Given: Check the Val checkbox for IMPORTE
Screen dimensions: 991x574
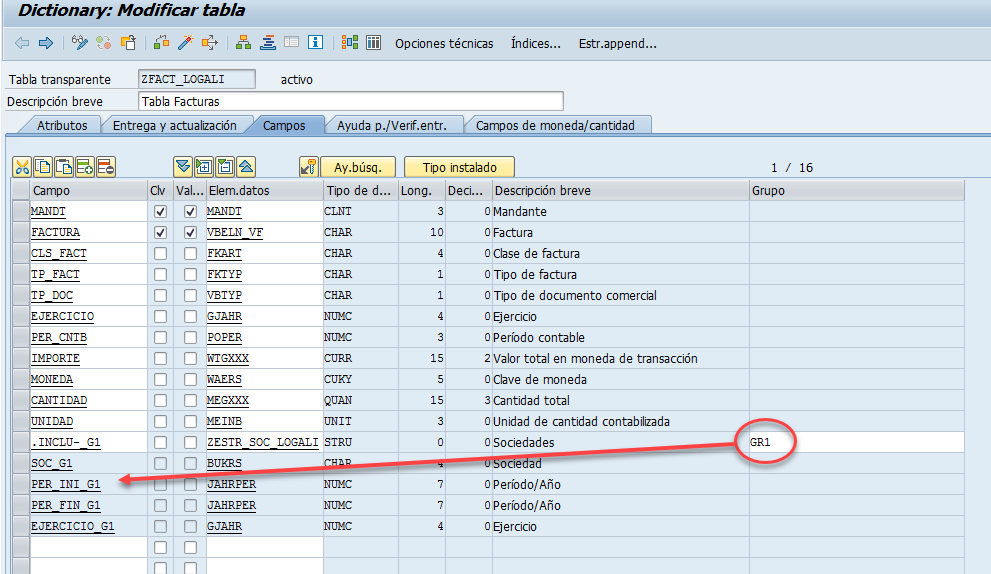Looking at the screenshot, I should [x=190, y=358].
